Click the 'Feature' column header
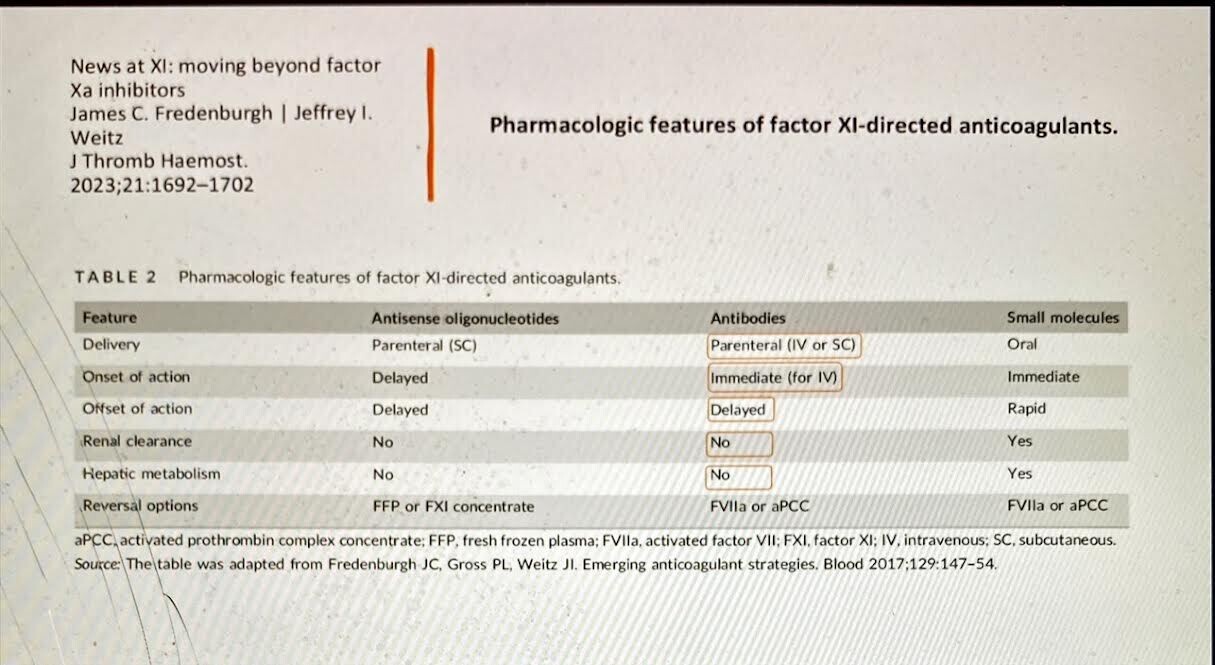 click(110, 318)
